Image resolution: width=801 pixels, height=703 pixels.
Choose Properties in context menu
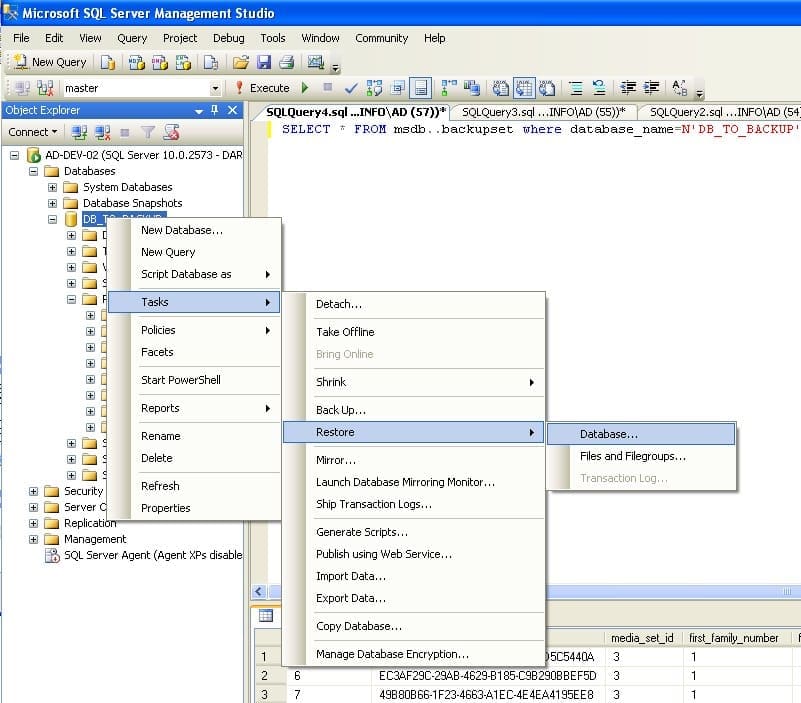coord(195,508)
